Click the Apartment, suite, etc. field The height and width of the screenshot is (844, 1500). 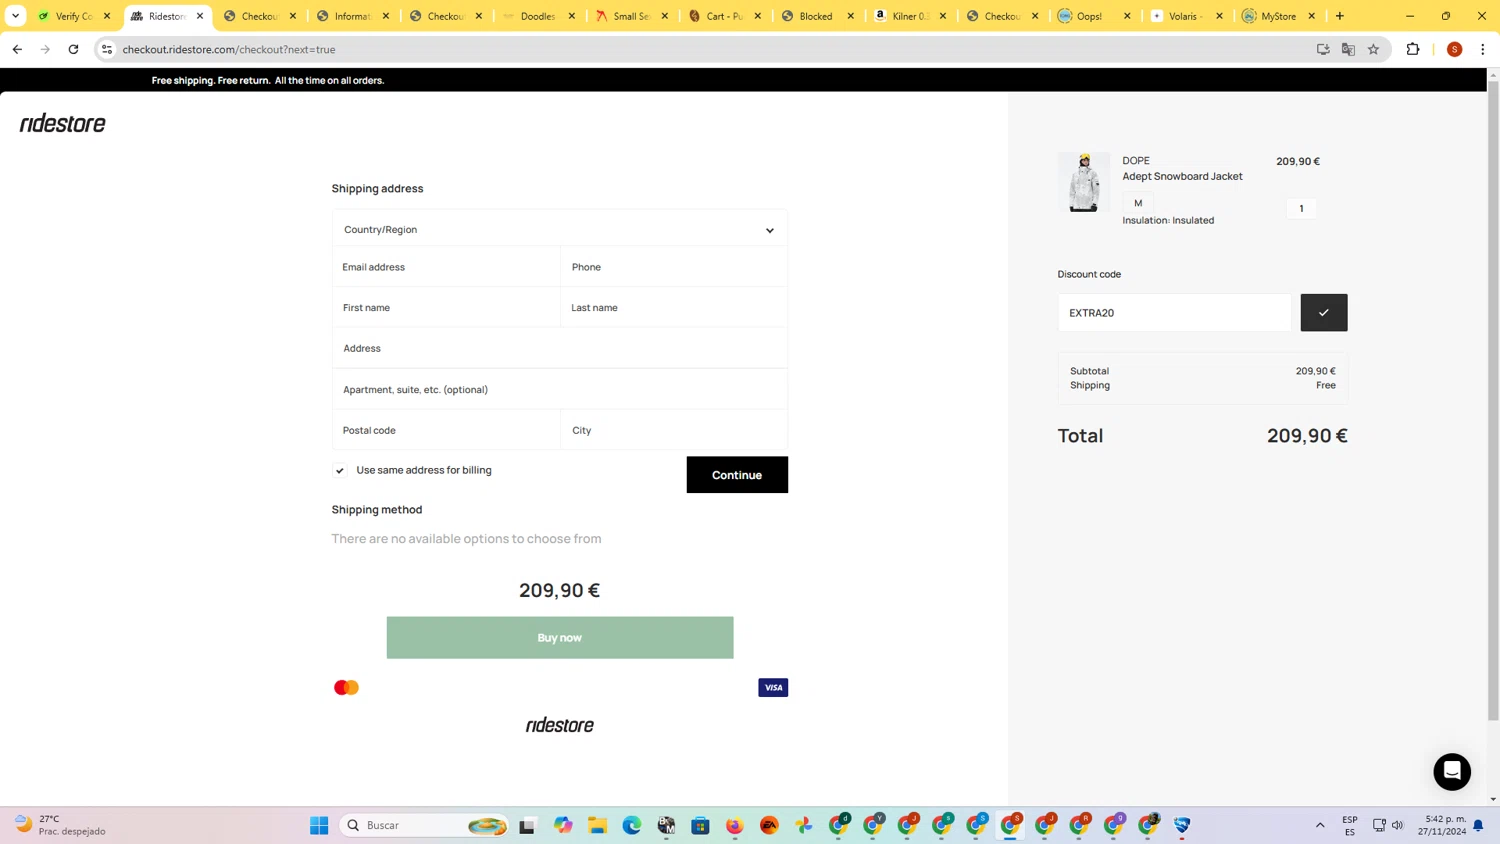[x=559, y=389]
